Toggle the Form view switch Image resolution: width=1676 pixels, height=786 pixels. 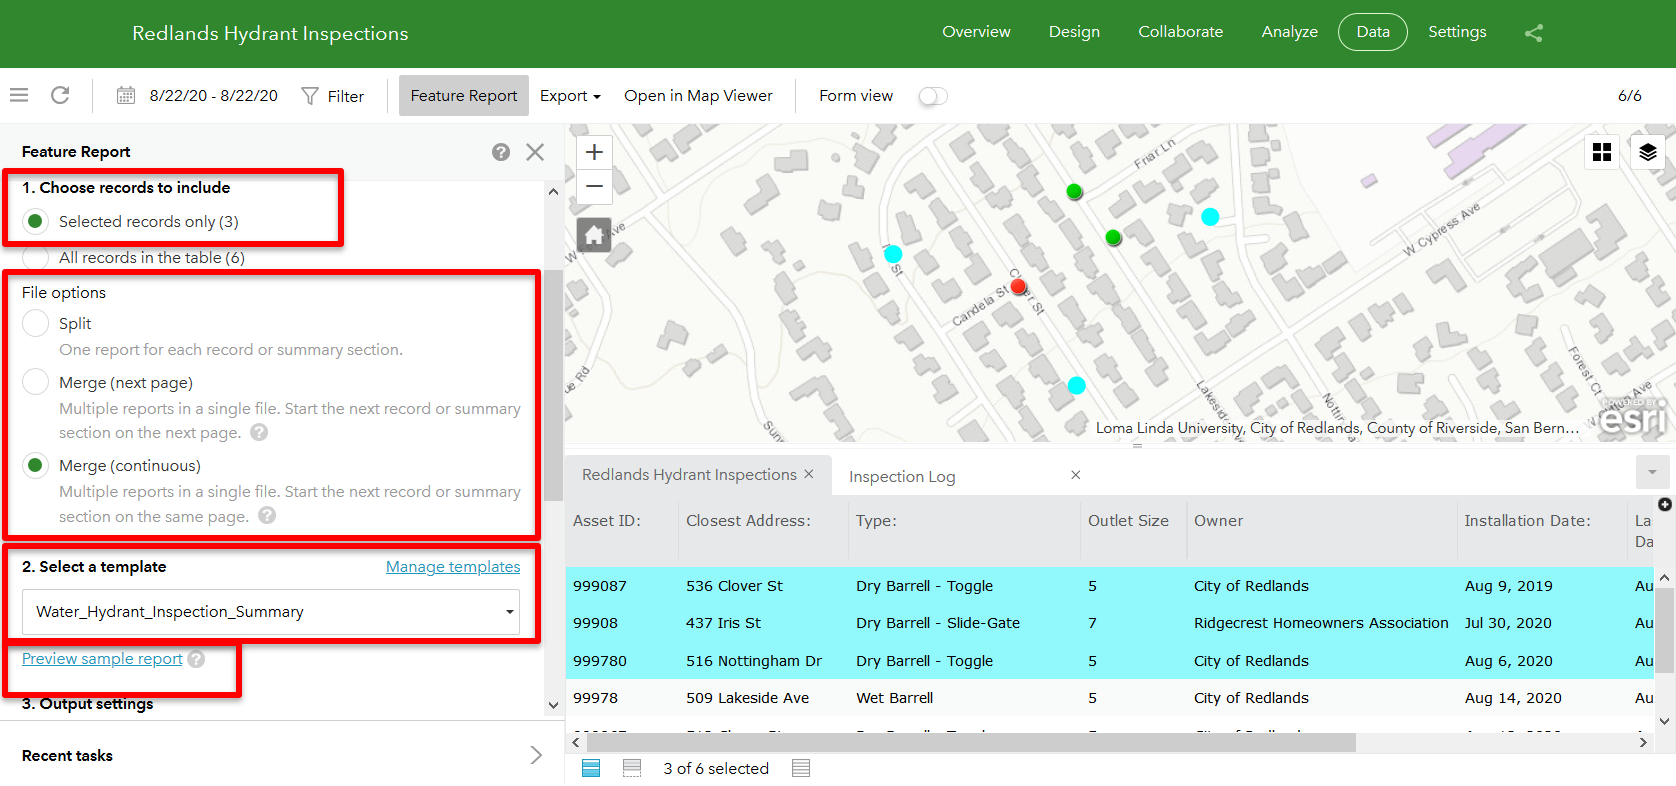933,96
